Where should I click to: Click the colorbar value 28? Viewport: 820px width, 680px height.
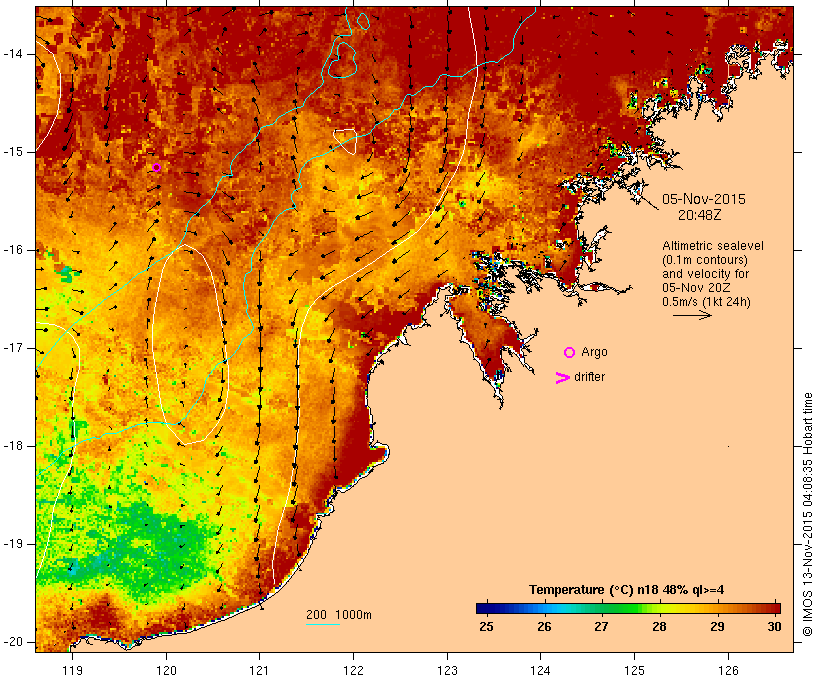point(659,627)
